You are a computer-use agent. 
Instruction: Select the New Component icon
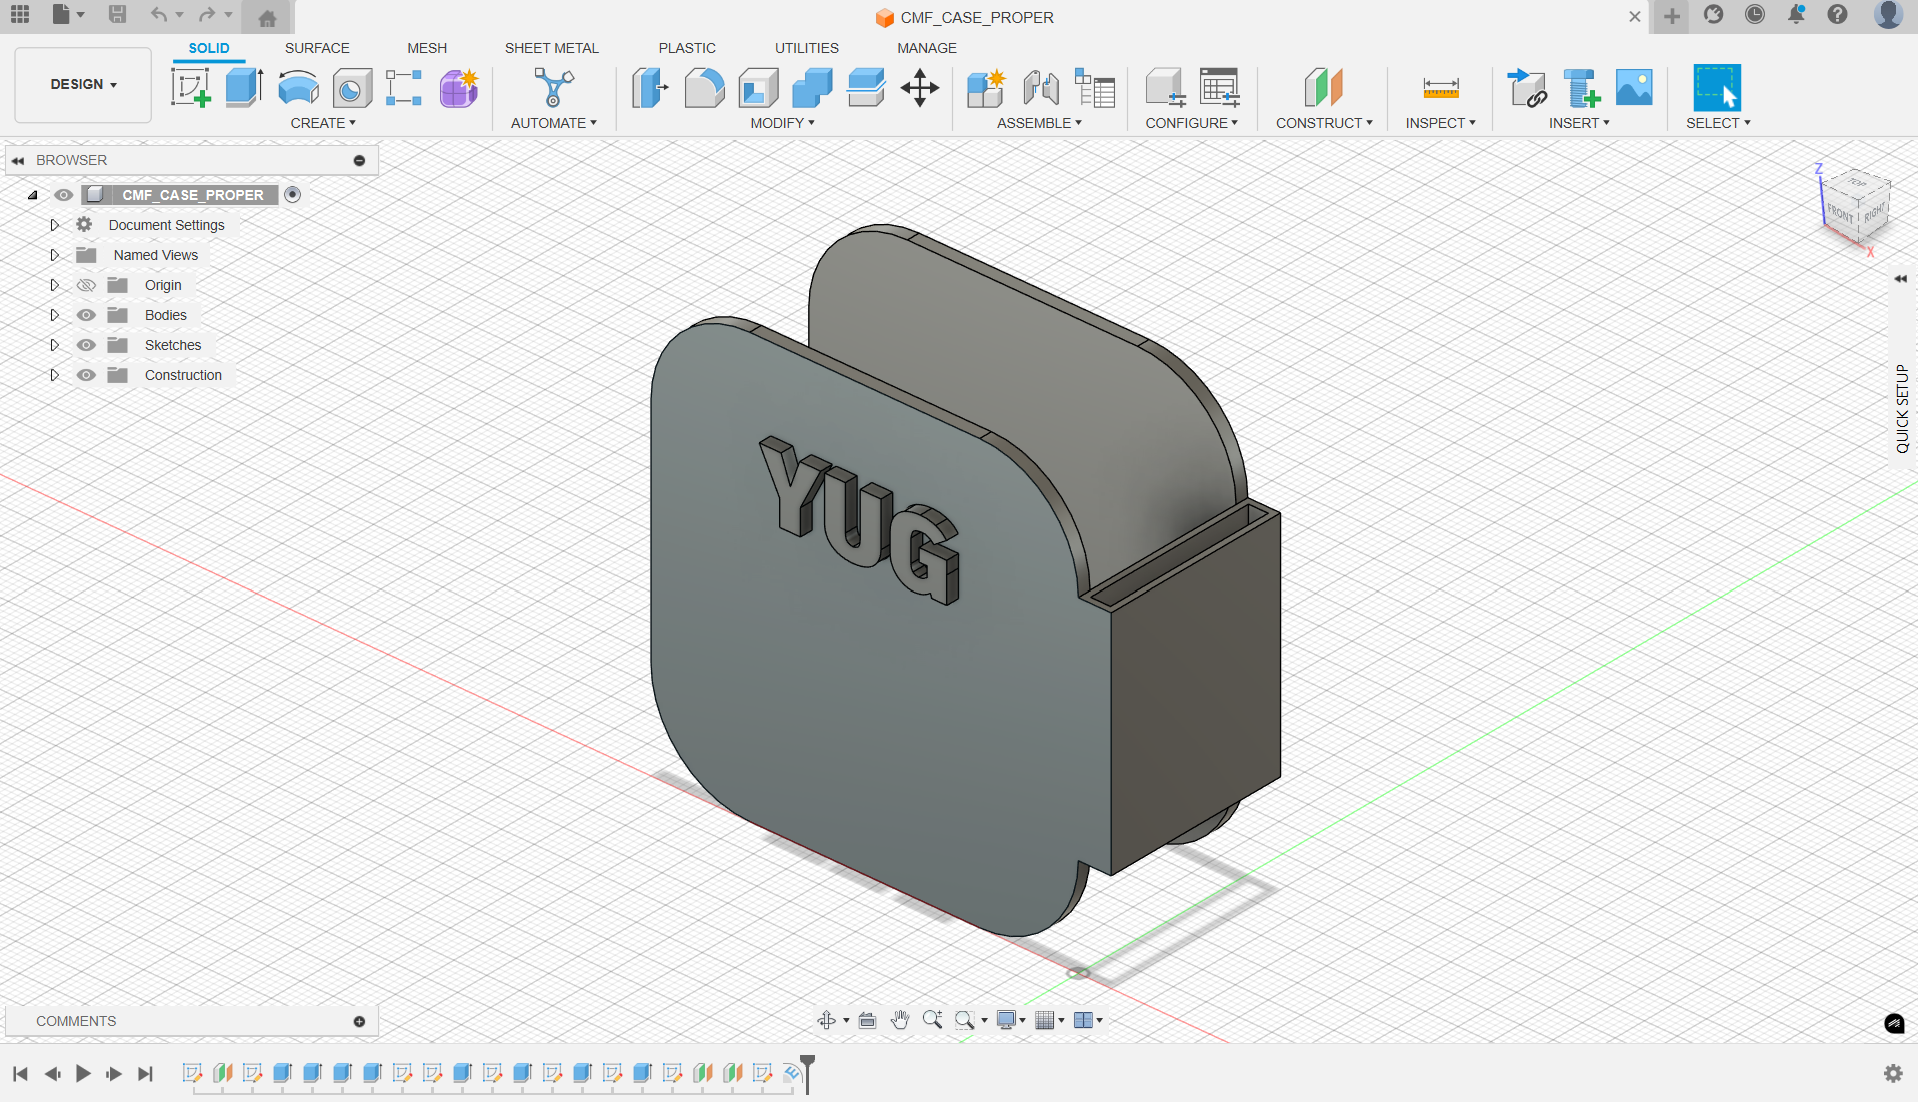pos(986,88)
